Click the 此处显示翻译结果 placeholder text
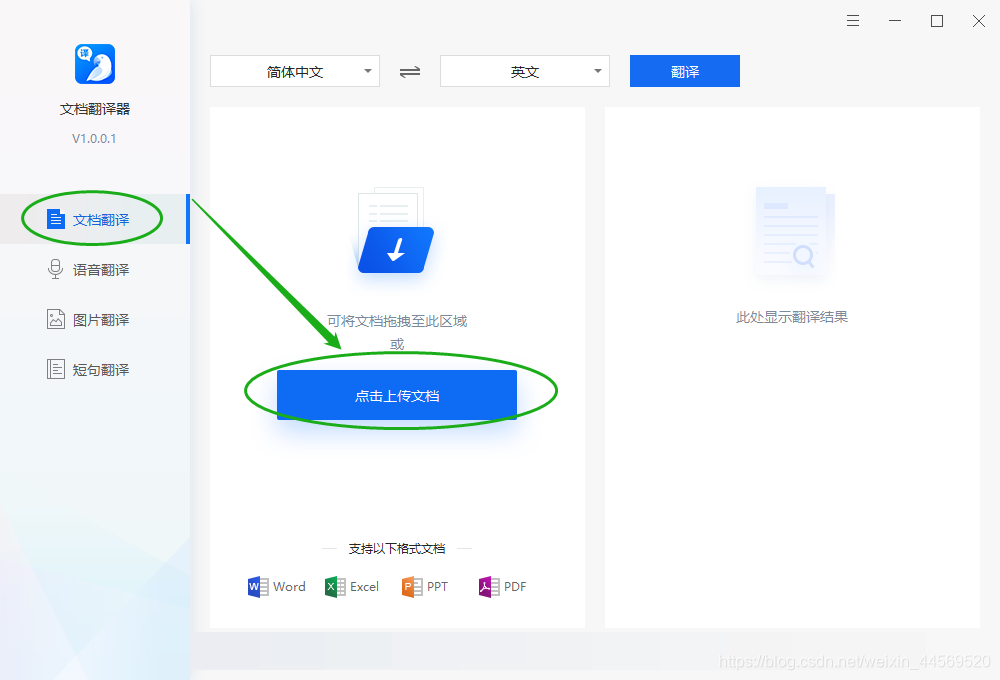This screenshot has height=680, width=1000. point(792,317)
